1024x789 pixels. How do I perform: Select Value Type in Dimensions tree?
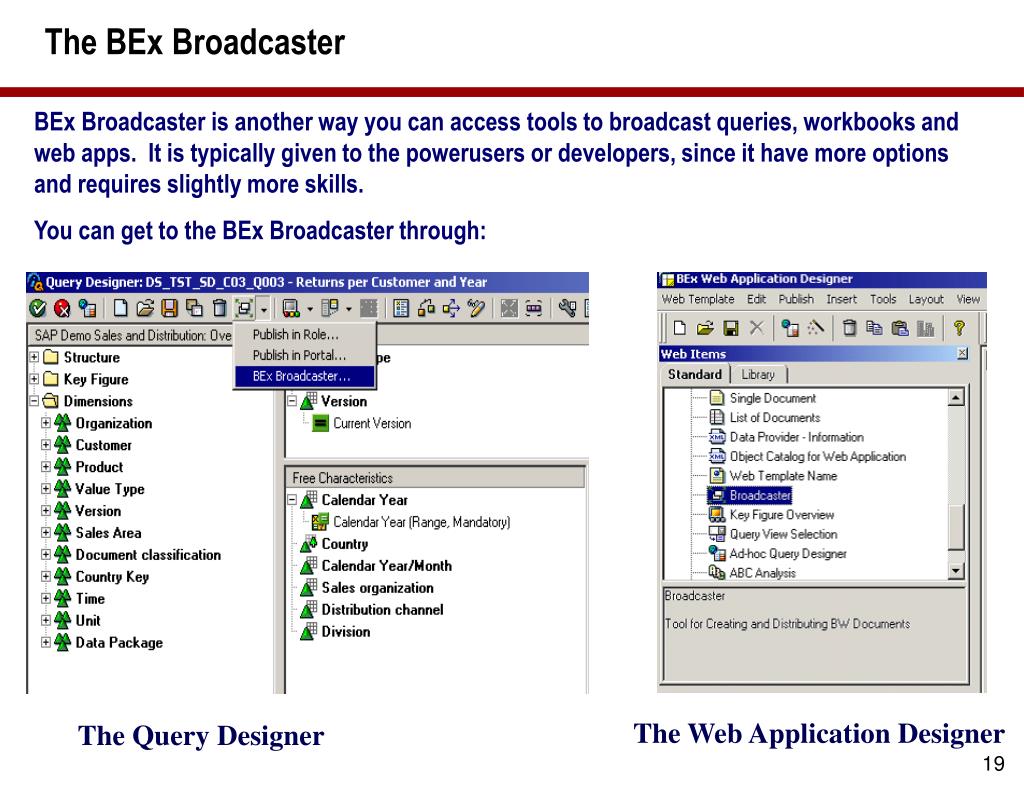pos(110,489)
